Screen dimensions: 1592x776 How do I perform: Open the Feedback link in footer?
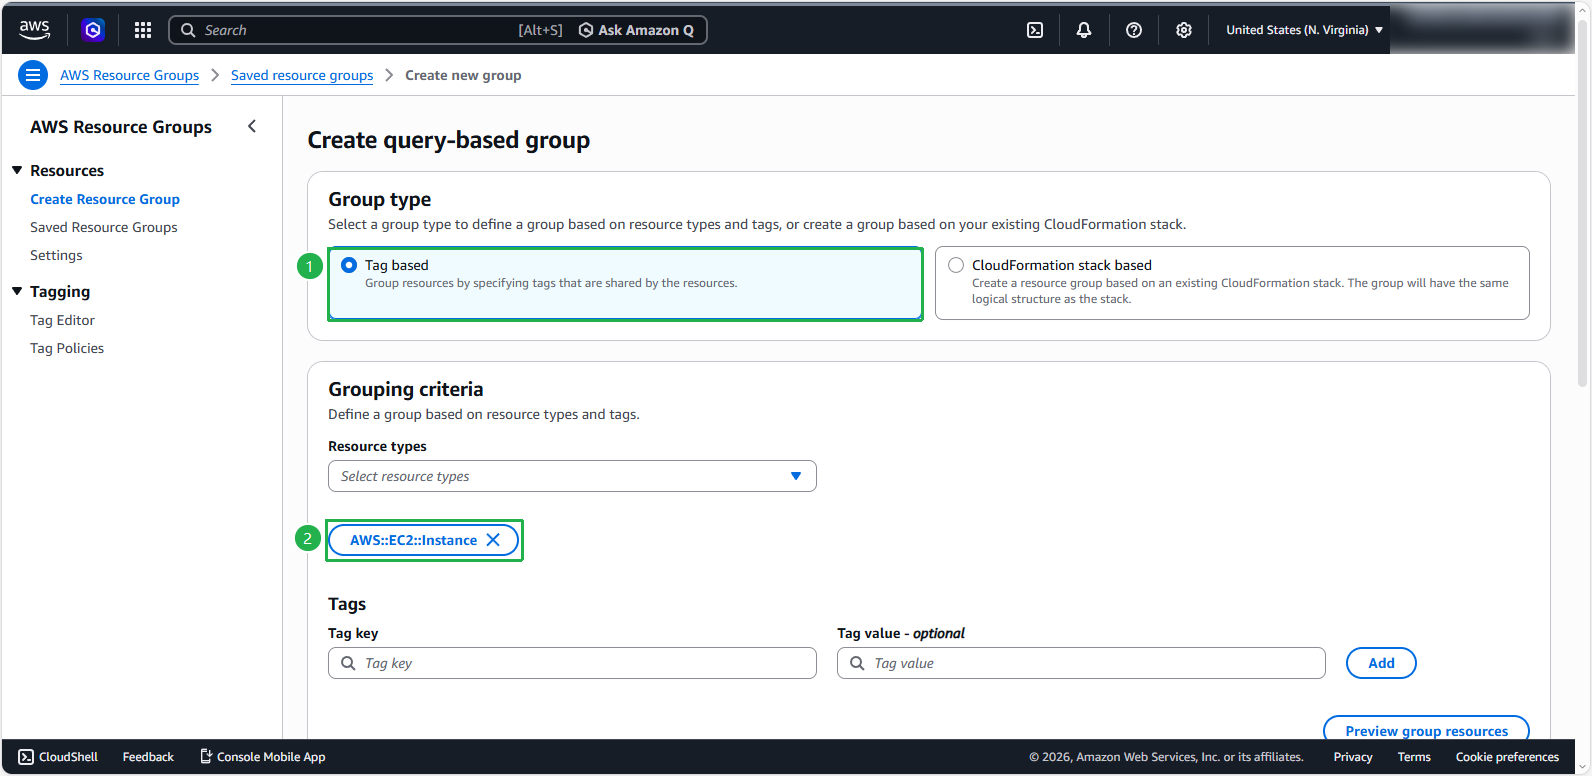tap(148, 757)
